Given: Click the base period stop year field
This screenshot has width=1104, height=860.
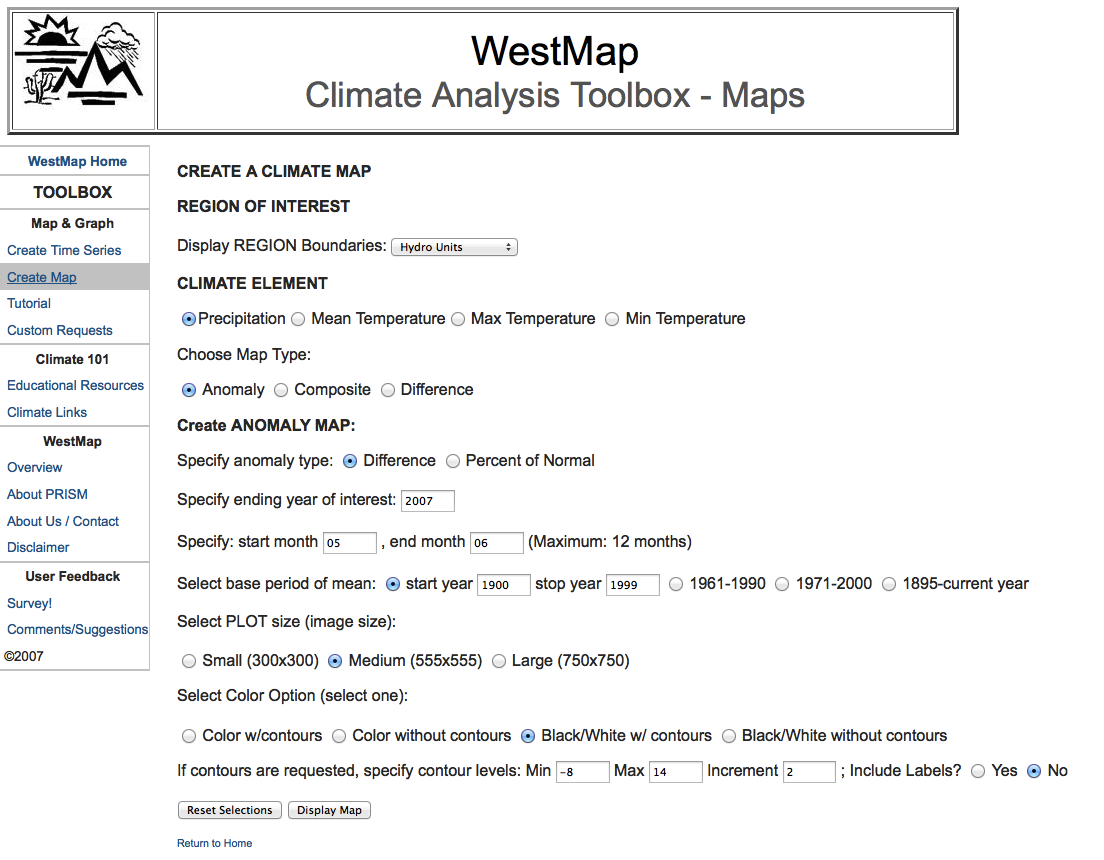Looking at the screenshot, I should [x=633, y=585].
